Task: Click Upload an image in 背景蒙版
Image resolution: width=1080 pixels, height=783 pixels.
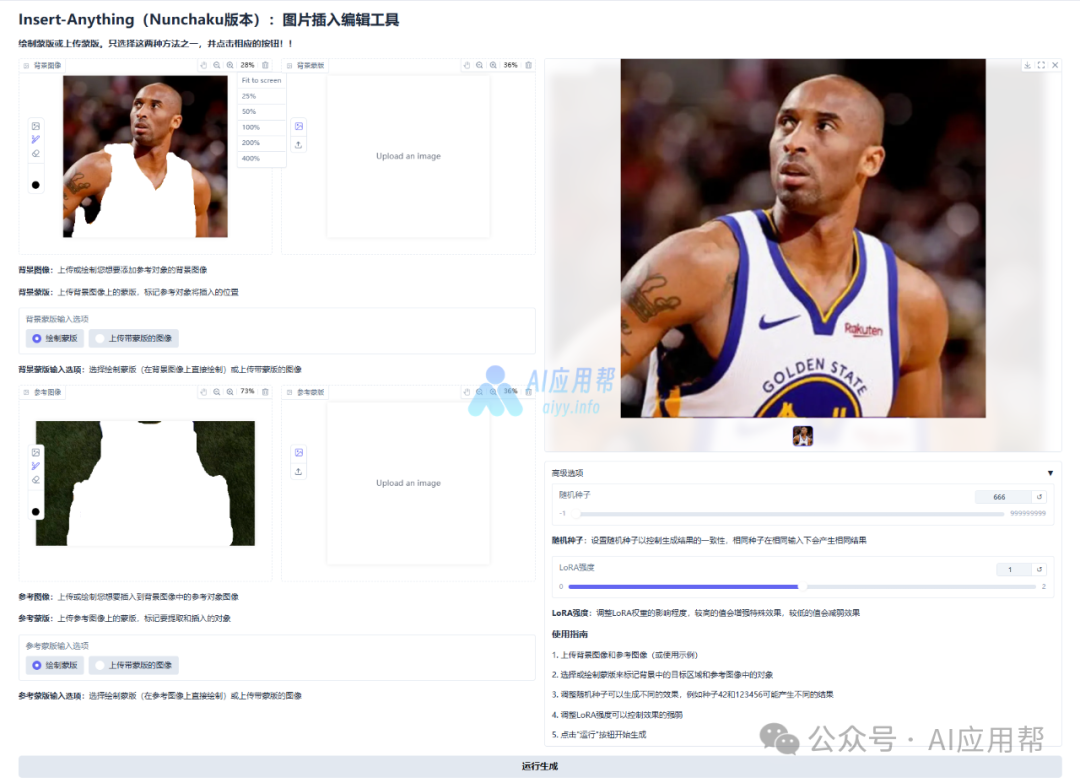Action: pyautogui.click(x=408, y=156)
